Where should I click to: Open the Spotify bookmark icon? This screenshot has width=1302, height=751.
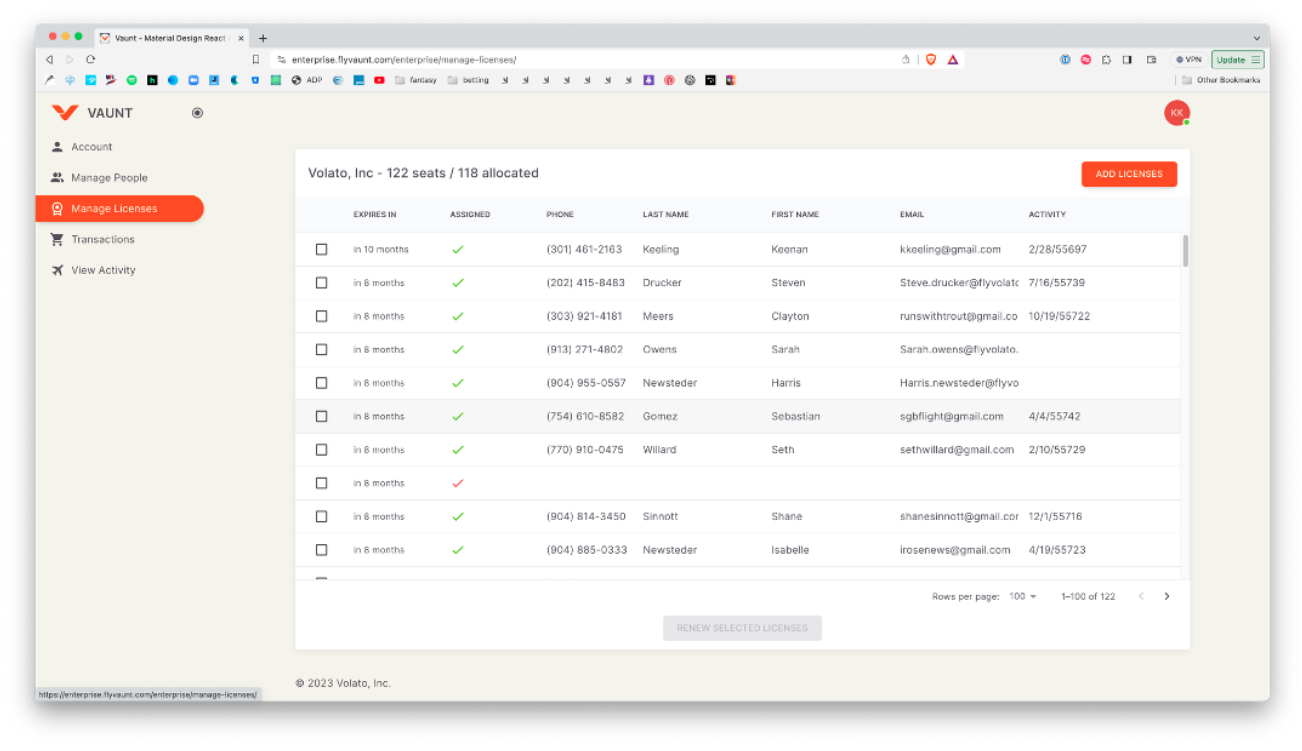pos(132,80)
